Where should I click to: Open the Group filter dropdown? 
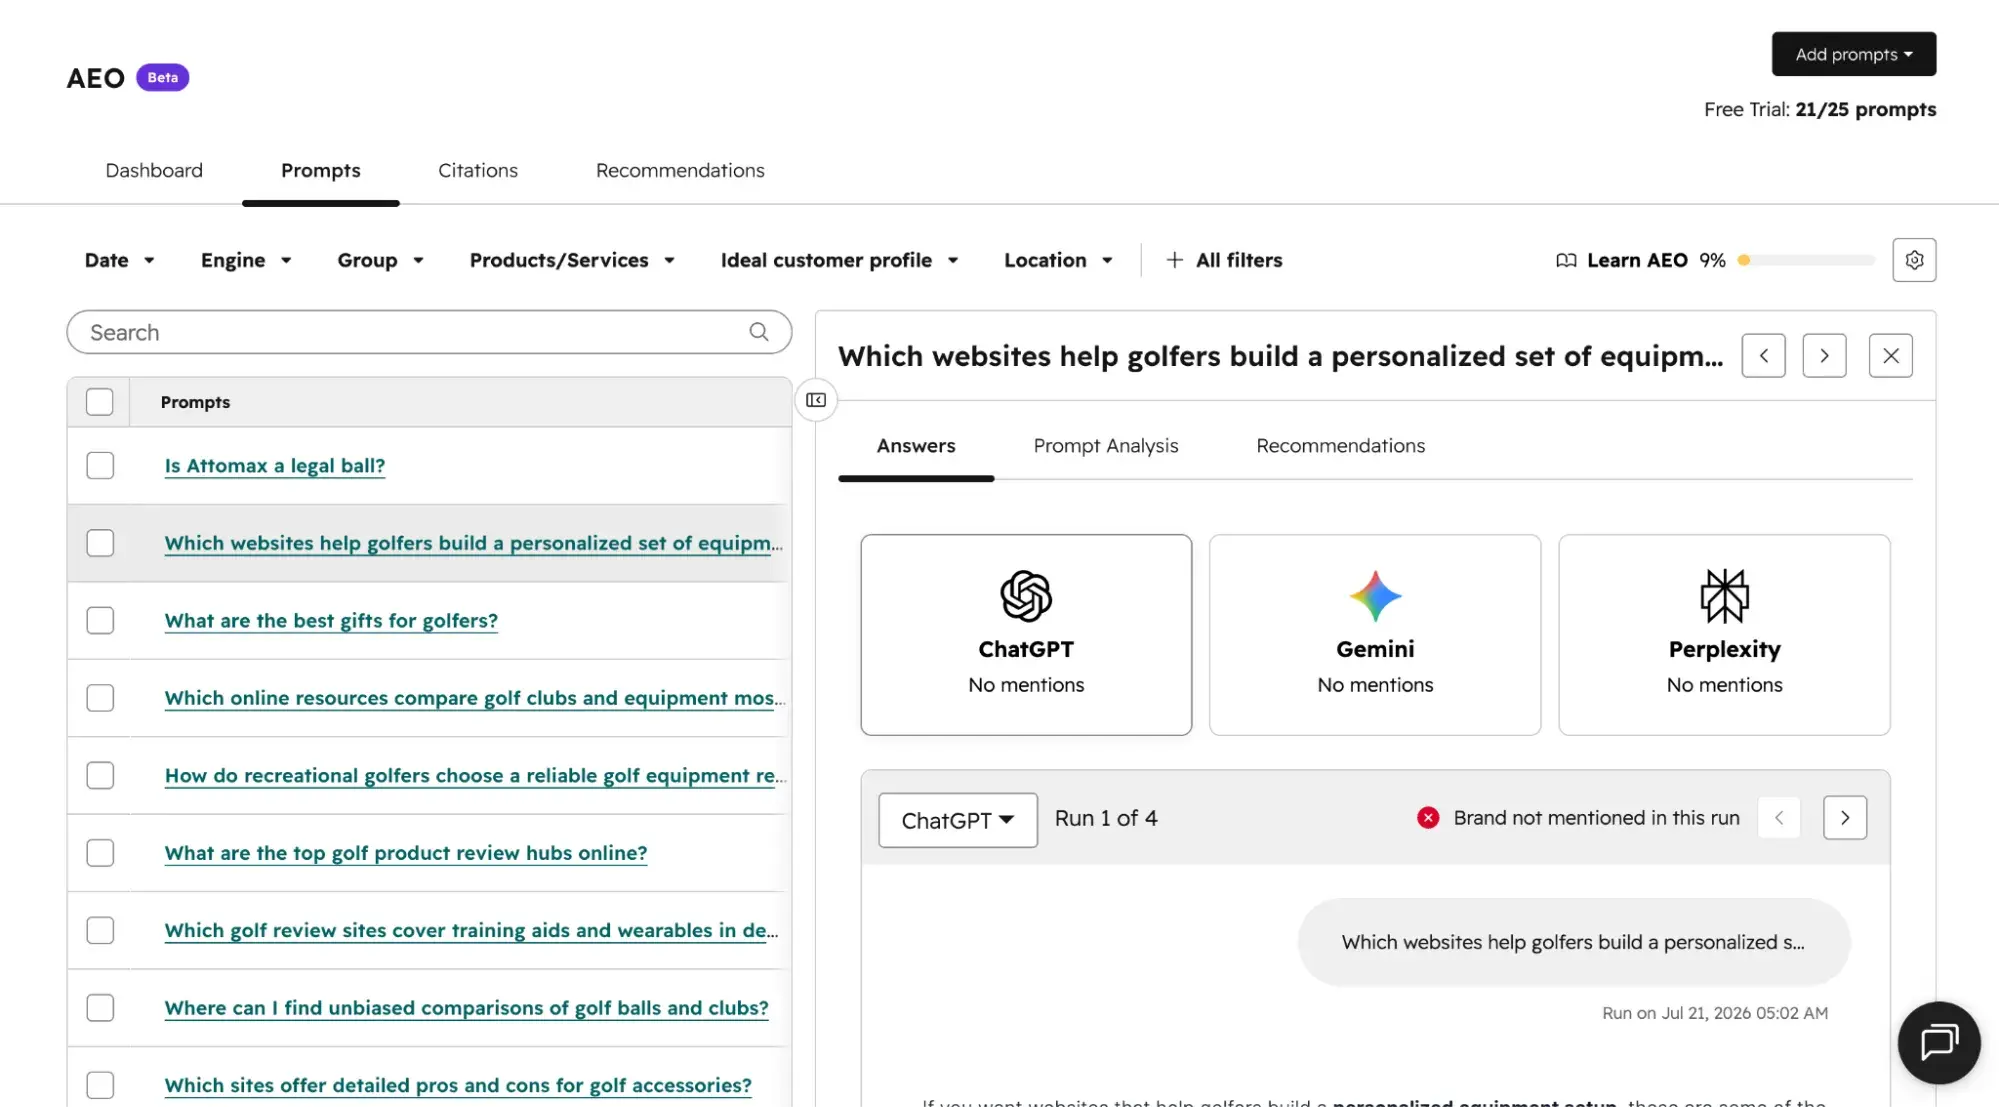(x=380, y=260)
